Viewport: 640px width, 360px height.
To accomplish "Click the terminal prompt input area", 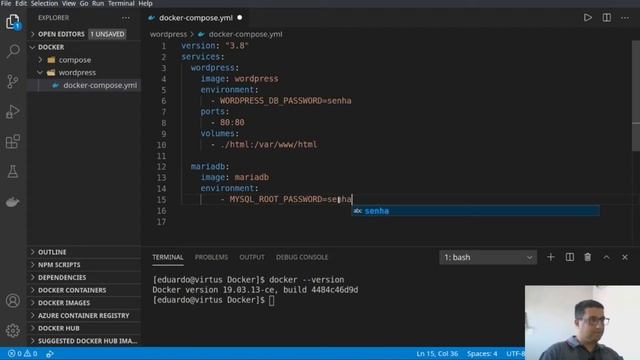I will [x=272, y=300].
